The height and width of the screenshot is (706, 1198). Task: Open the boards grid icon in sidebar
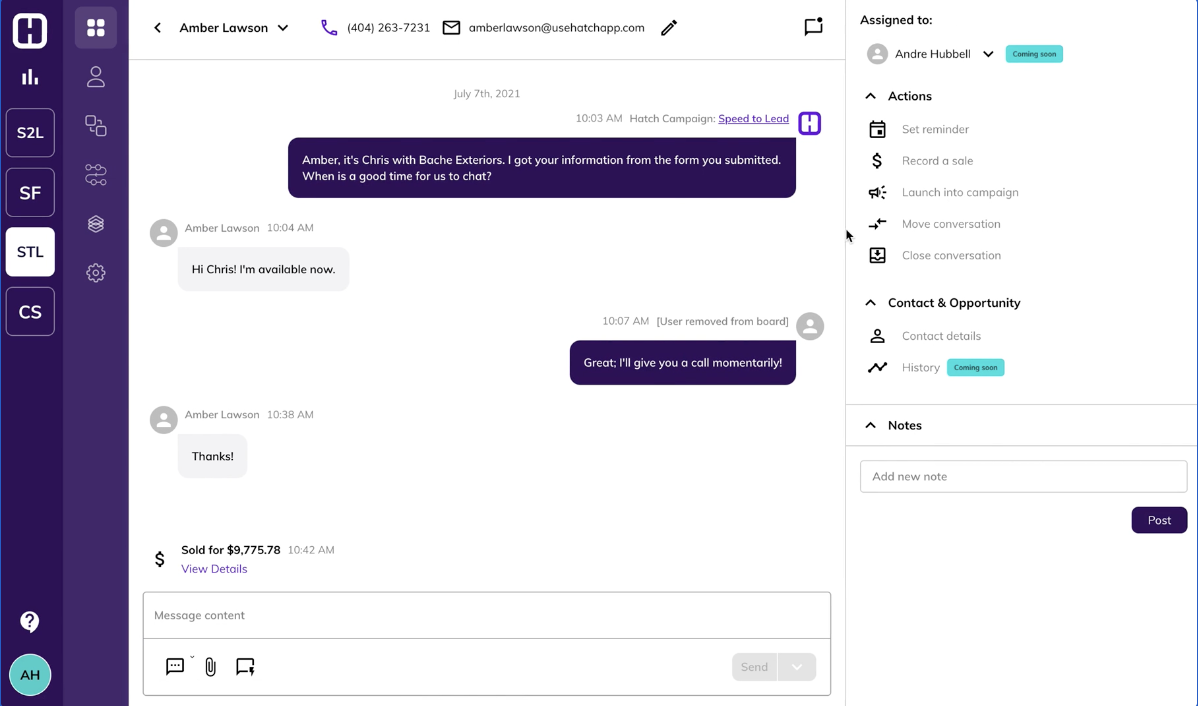[x=95, y=27]
